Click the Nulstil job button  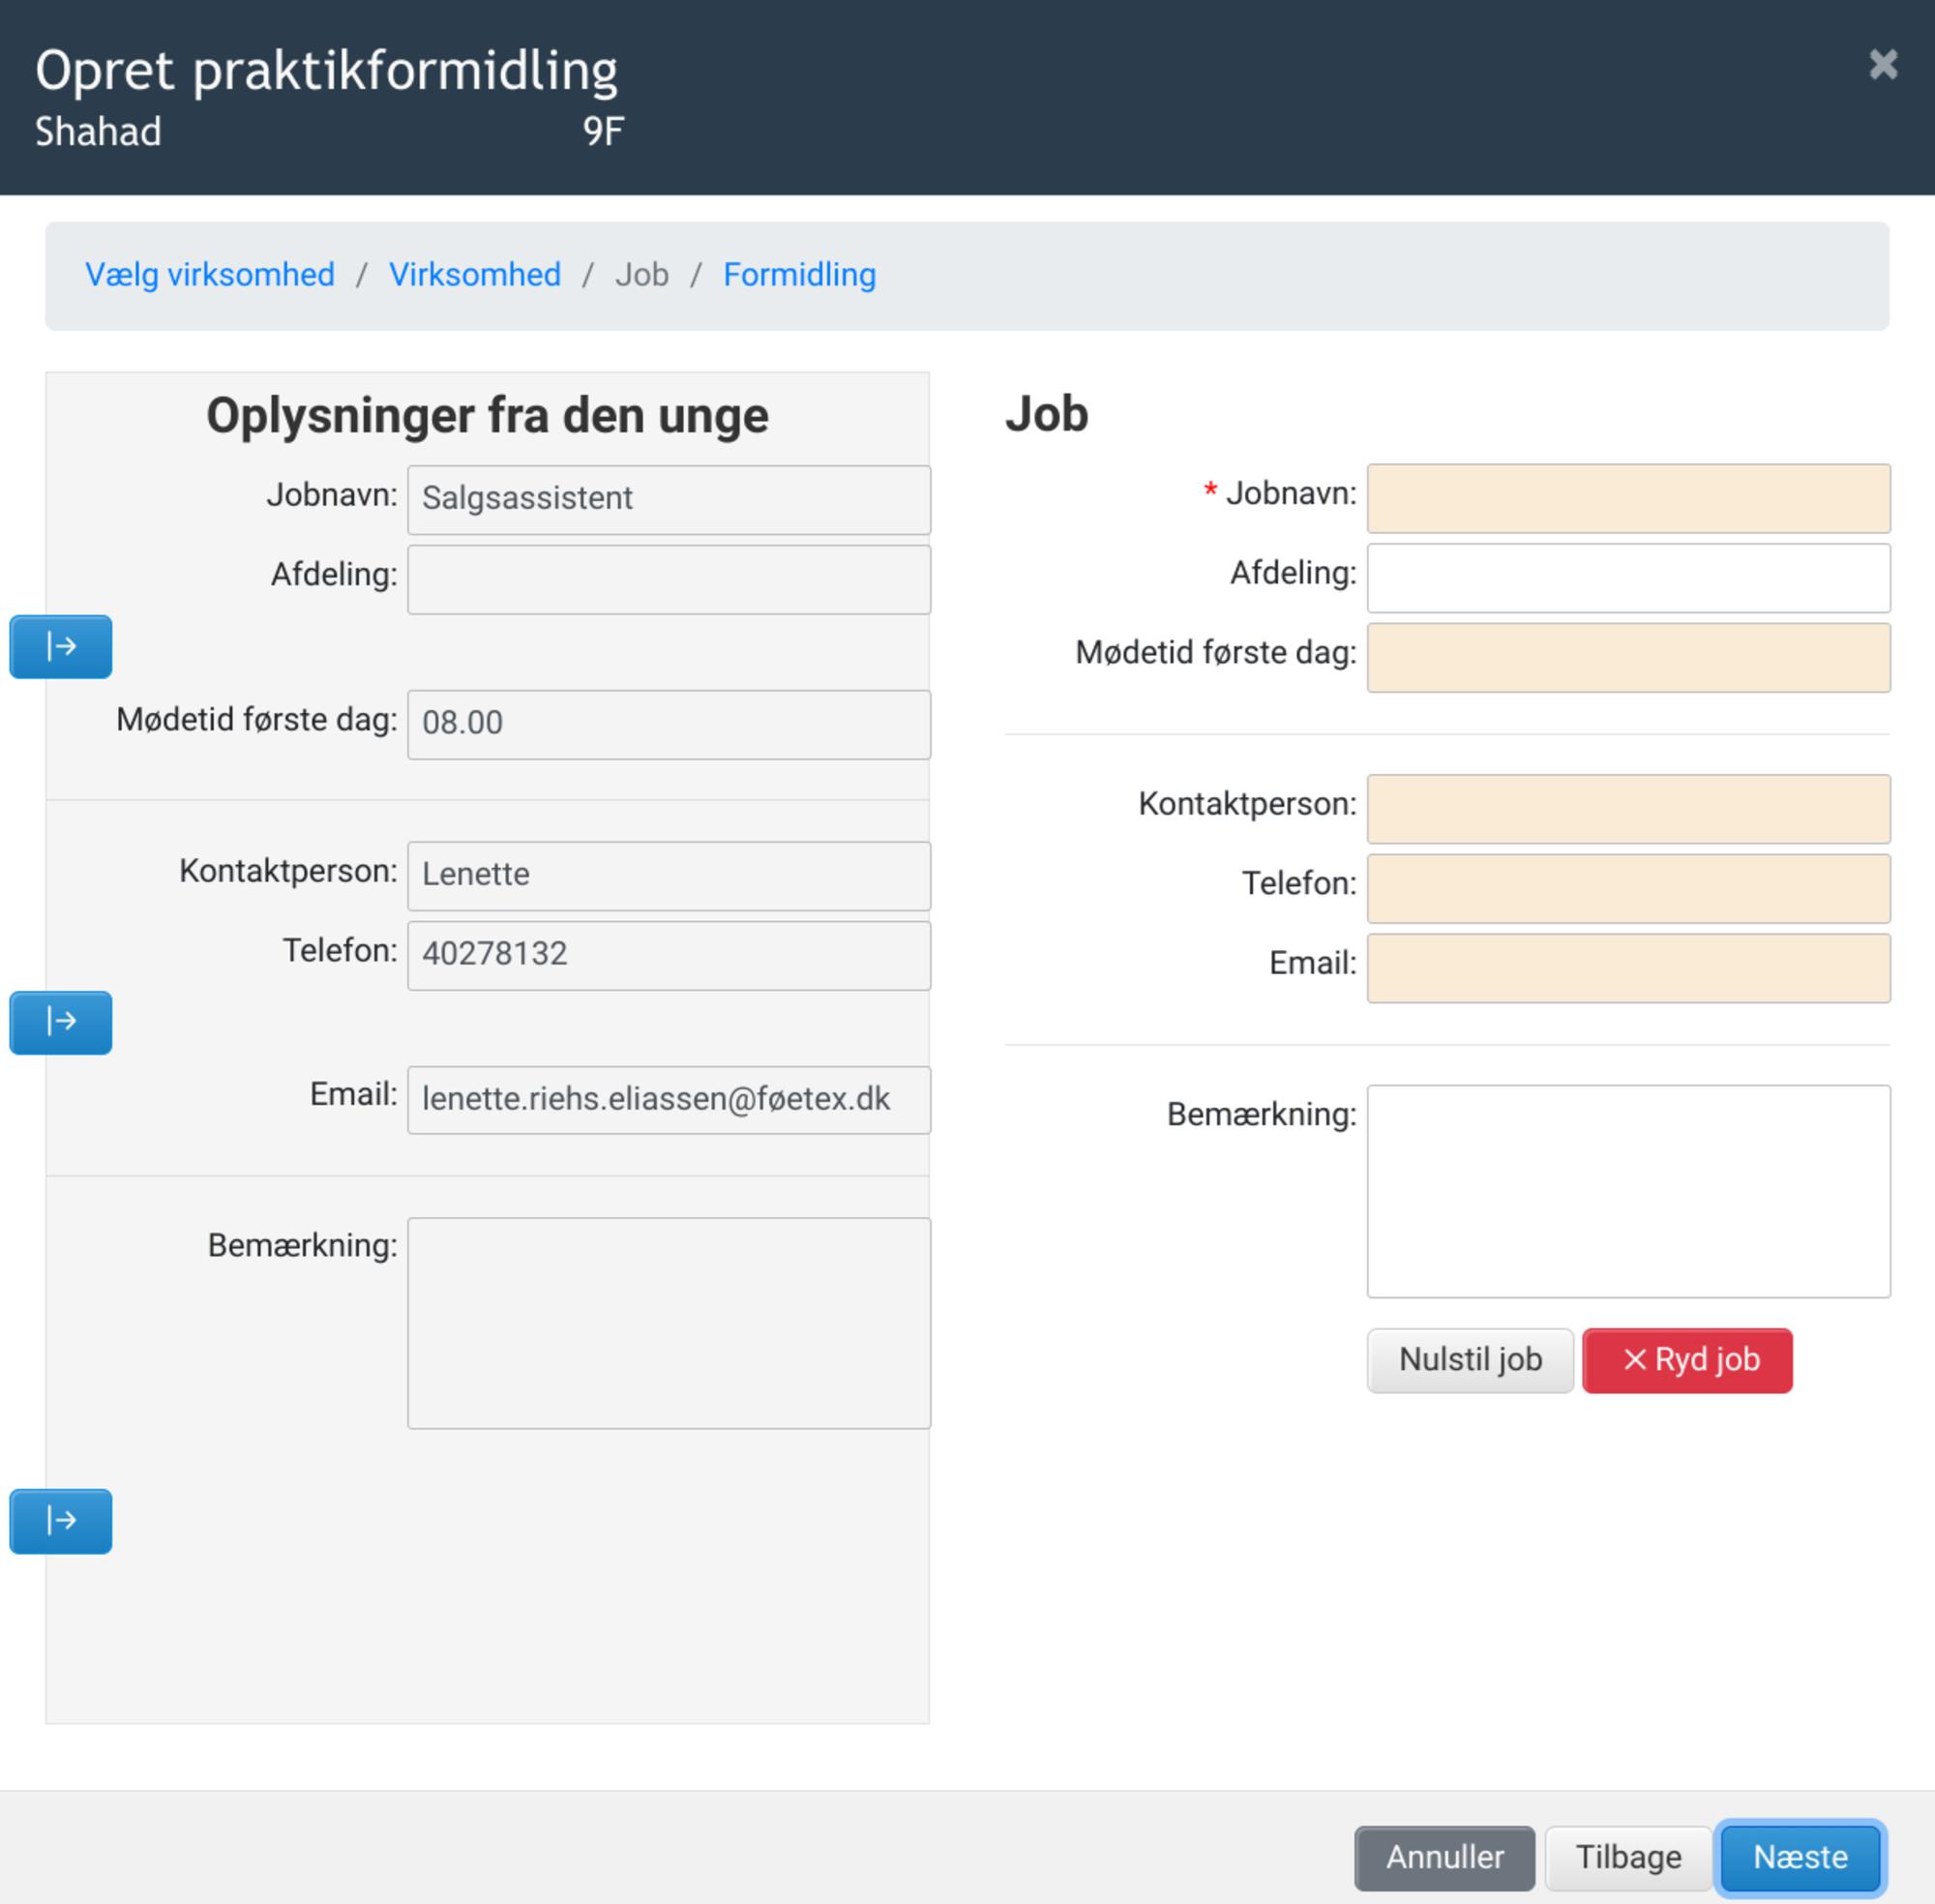tap(1469, 1360)
